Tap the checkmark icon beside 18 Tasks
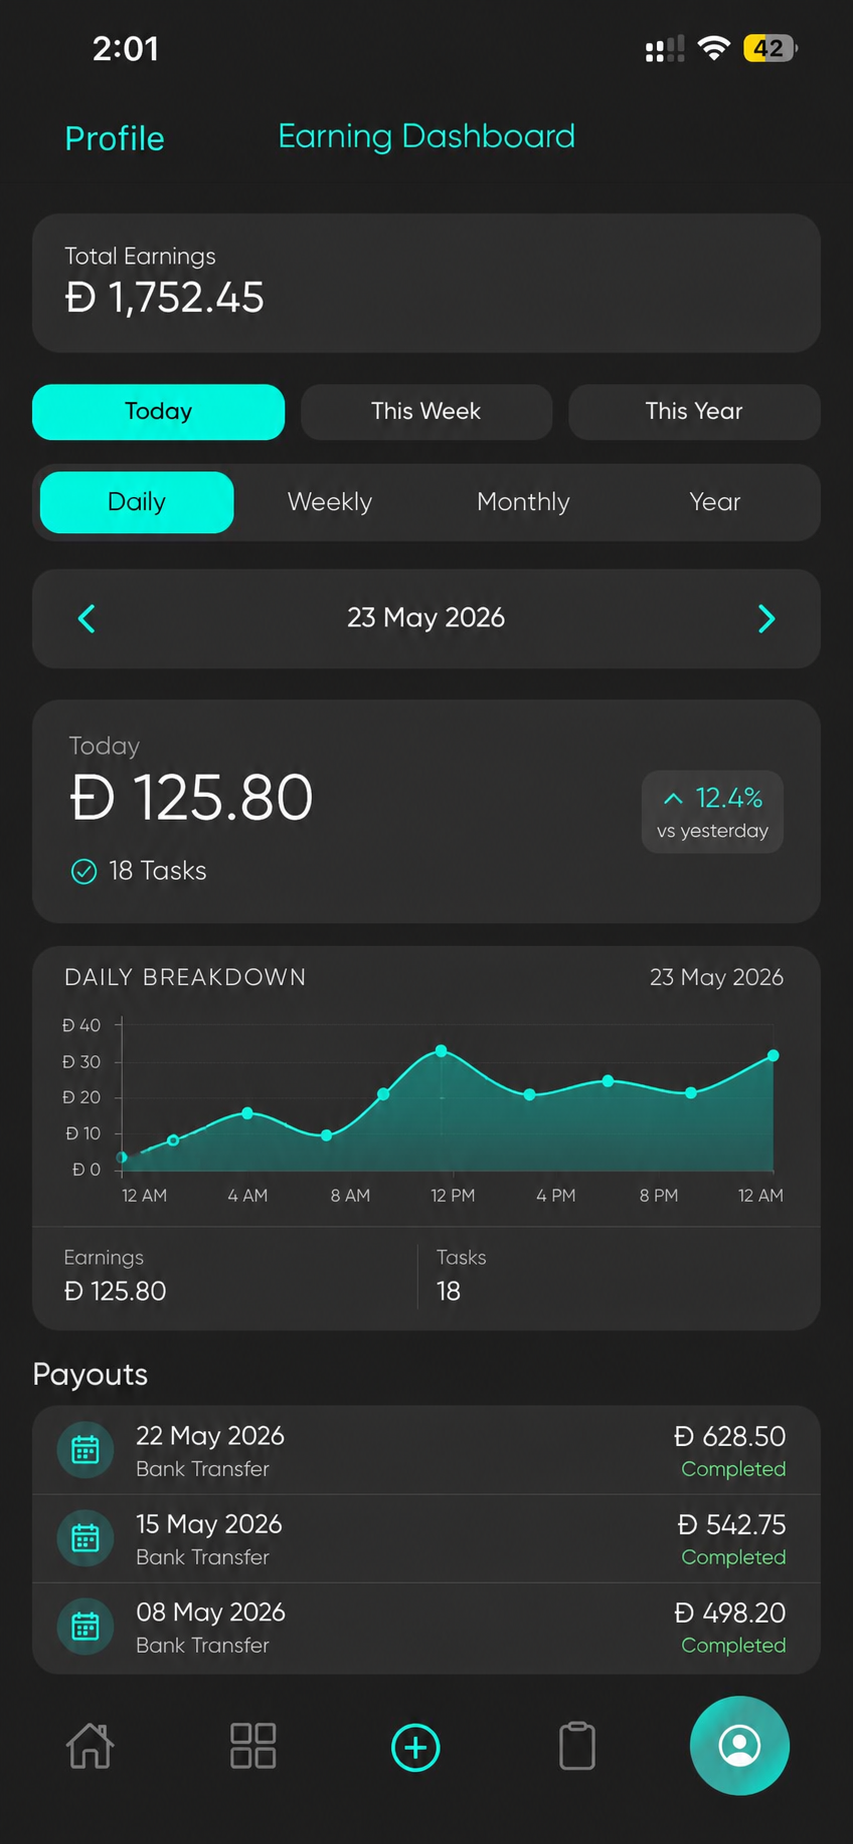Viewport: 853px width, 1844px height. click(84, 871)
